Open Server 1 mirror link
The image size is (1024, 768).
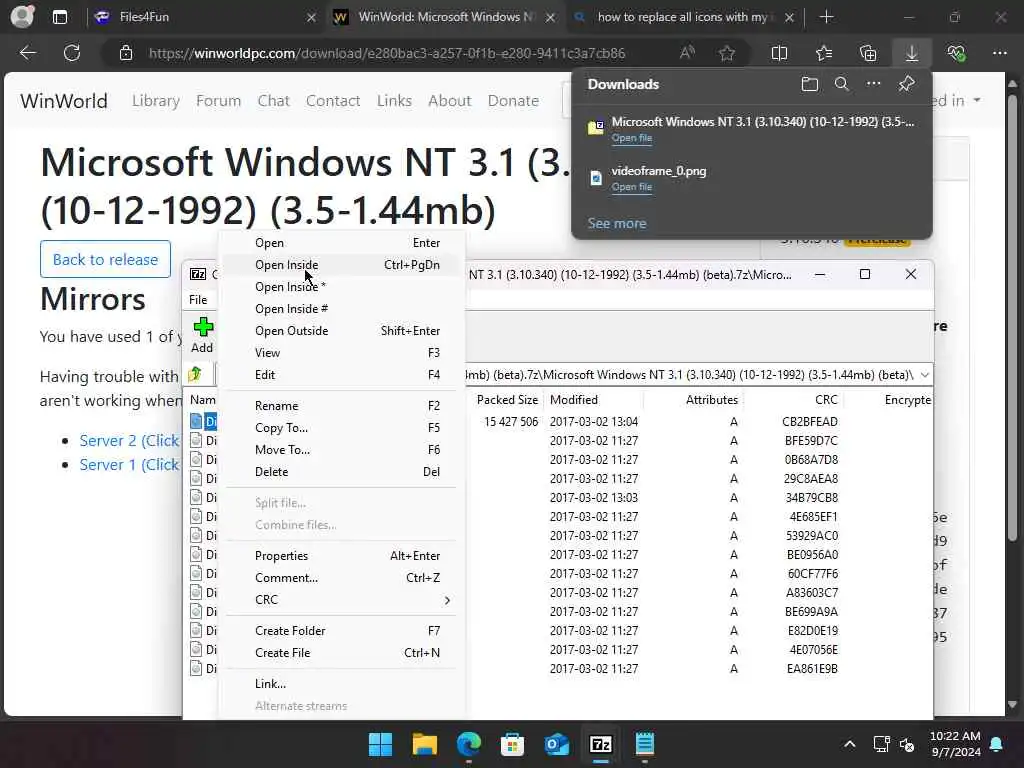click(129, 465)
